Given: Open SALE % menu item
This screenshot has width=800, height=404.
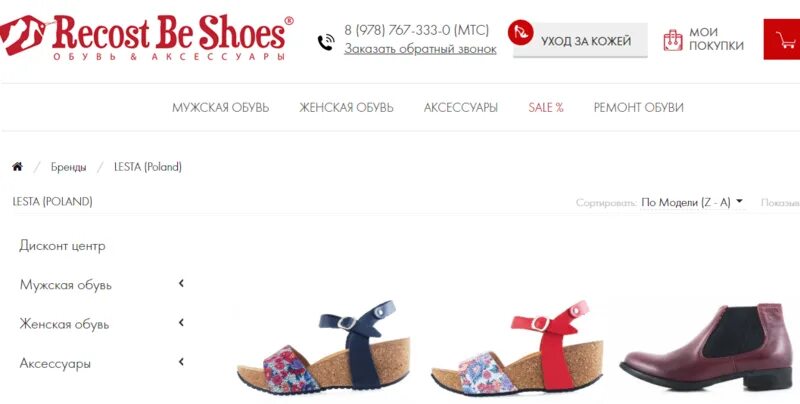Looking at the screenshot, I should (546, 108).
